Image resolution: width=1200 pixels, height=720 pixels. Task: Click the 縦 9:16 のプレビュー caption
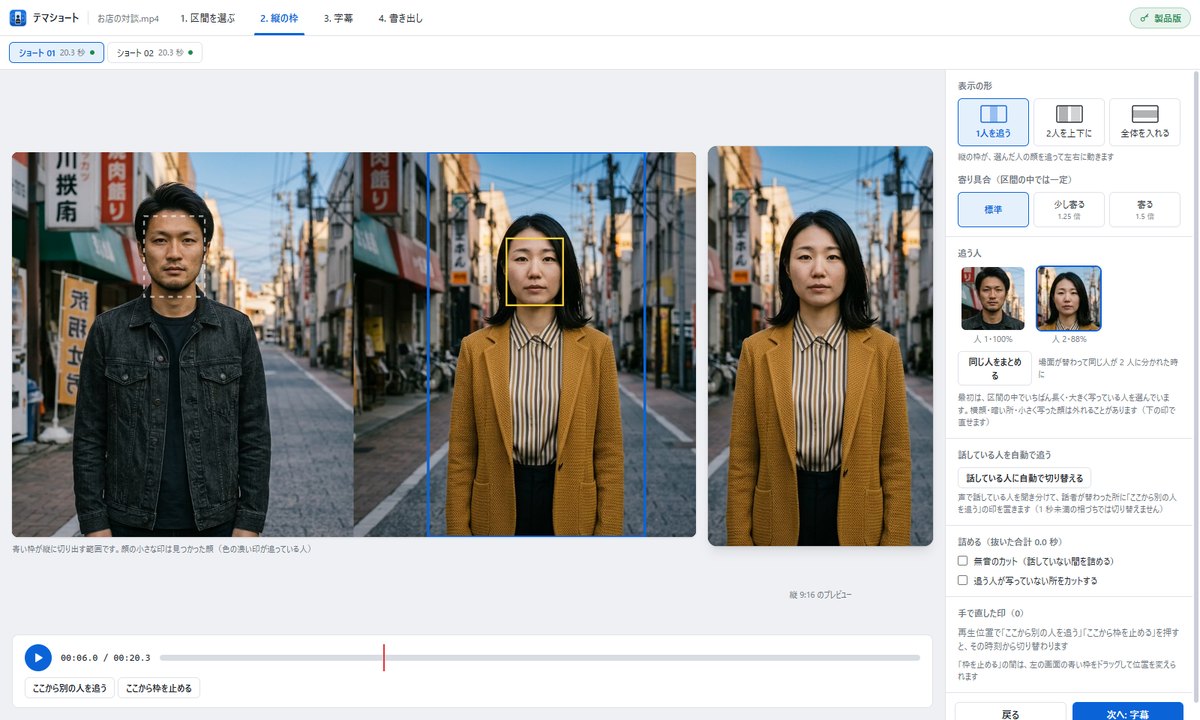(820, 595)
